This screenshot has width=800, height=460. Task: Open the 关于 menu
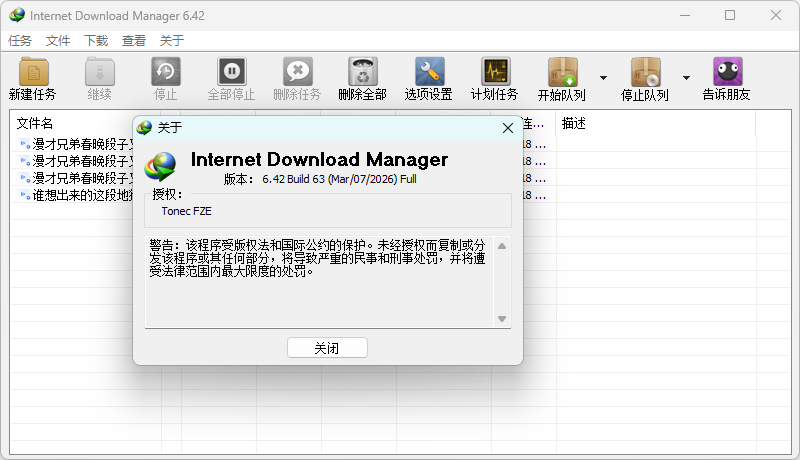(171, 41)
